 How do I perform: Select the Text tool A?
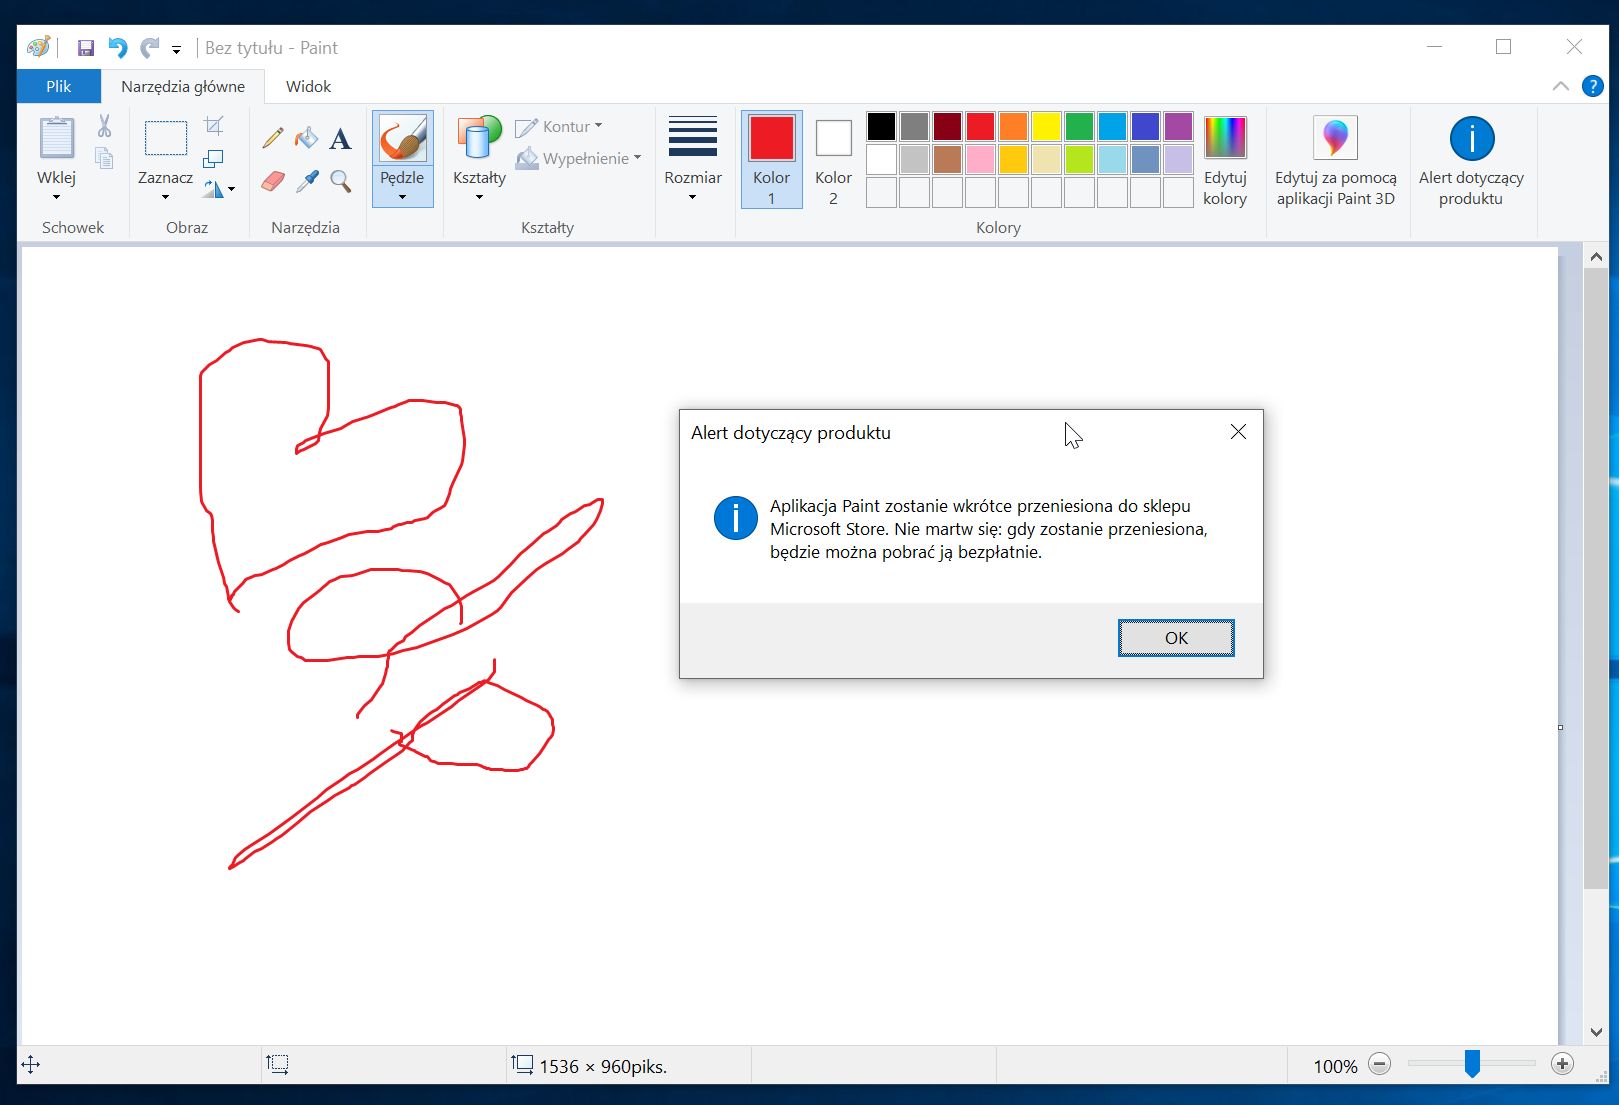[x=340, y=138]
